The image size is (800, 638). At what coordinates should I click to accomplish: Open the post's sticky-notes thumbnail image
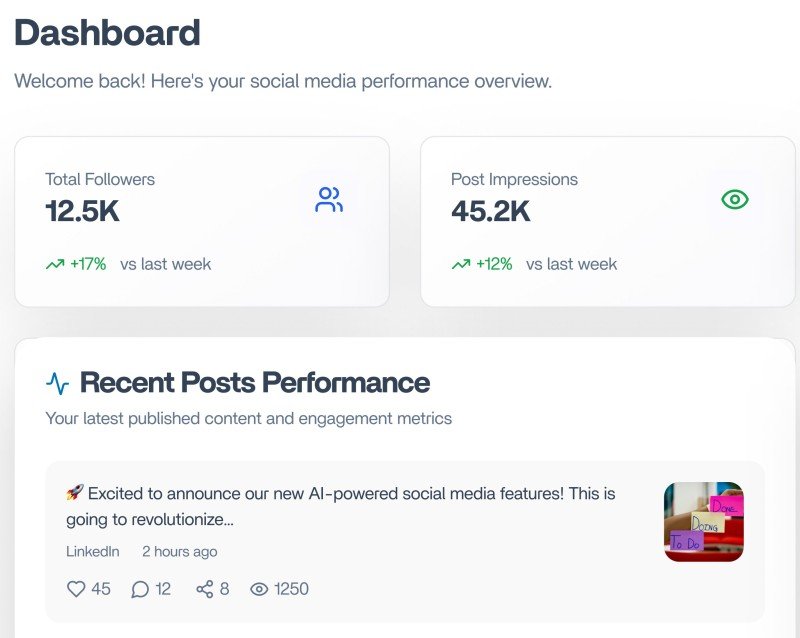(704, 522)
